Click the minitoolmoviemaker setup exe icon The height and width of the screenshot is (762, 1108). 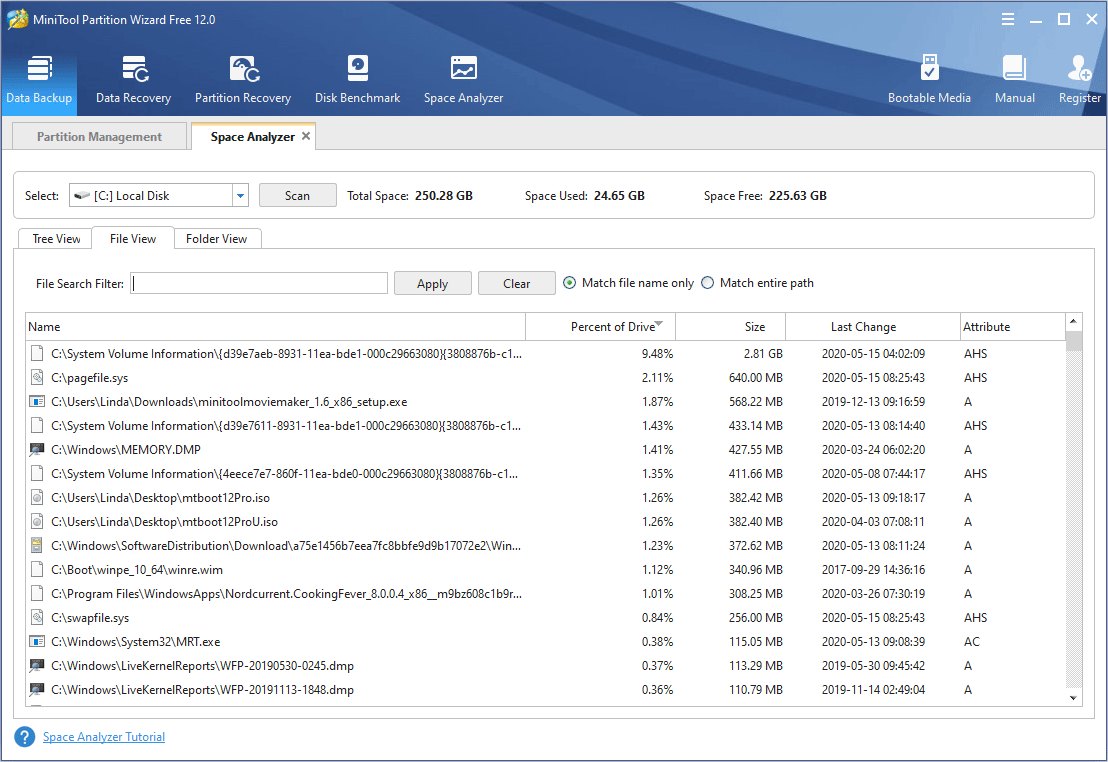pyautogui.click(x=37, y=401)
